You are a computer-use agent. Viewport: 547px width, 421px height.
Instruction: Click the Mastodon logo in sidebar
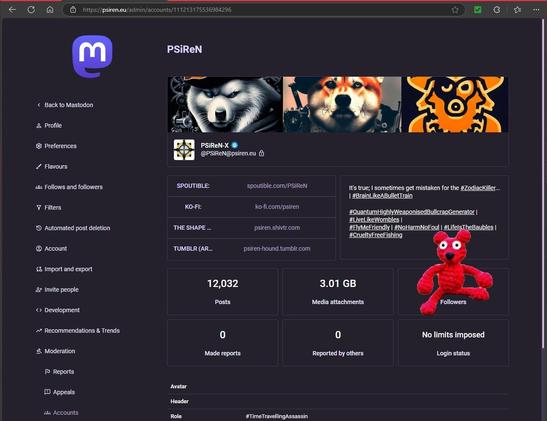pyautogui.click(x=92, y=56)
